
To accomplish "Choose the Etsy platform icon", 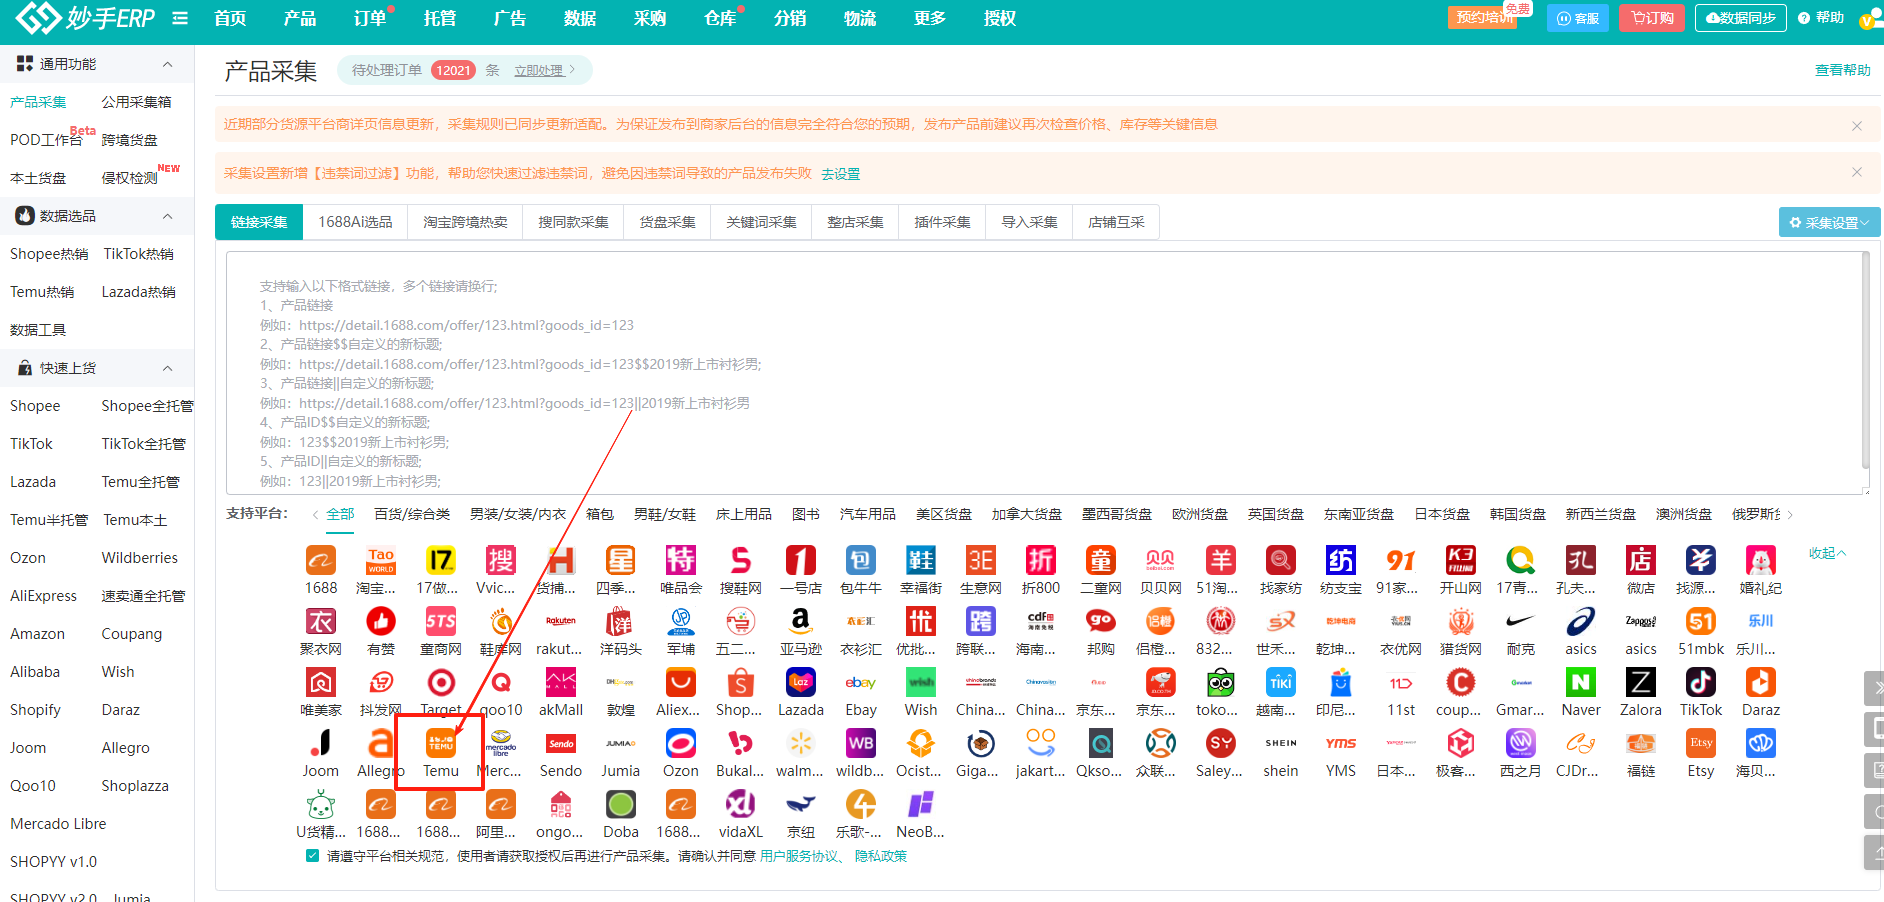I will pyautogui.click(x=1700, y=745).
